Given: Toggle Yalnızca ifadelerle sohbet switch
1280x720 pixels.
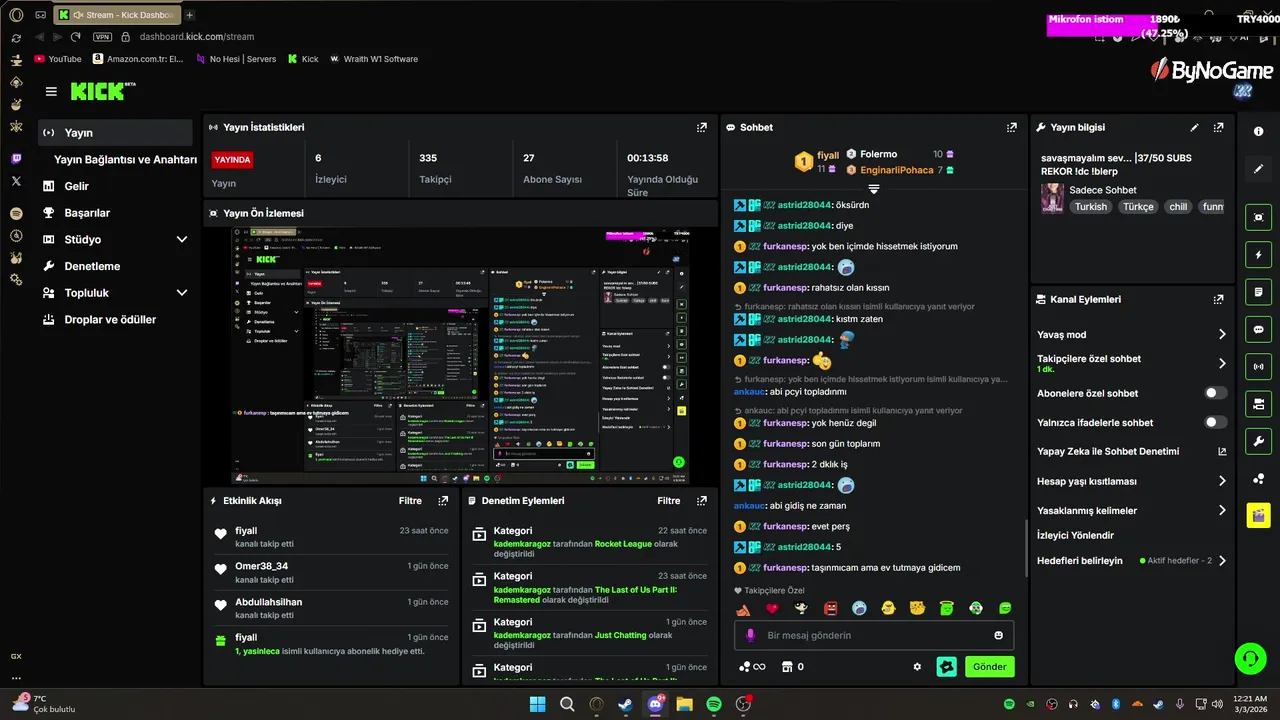Looking at the screenshot, I should (x=1215, y=422).
